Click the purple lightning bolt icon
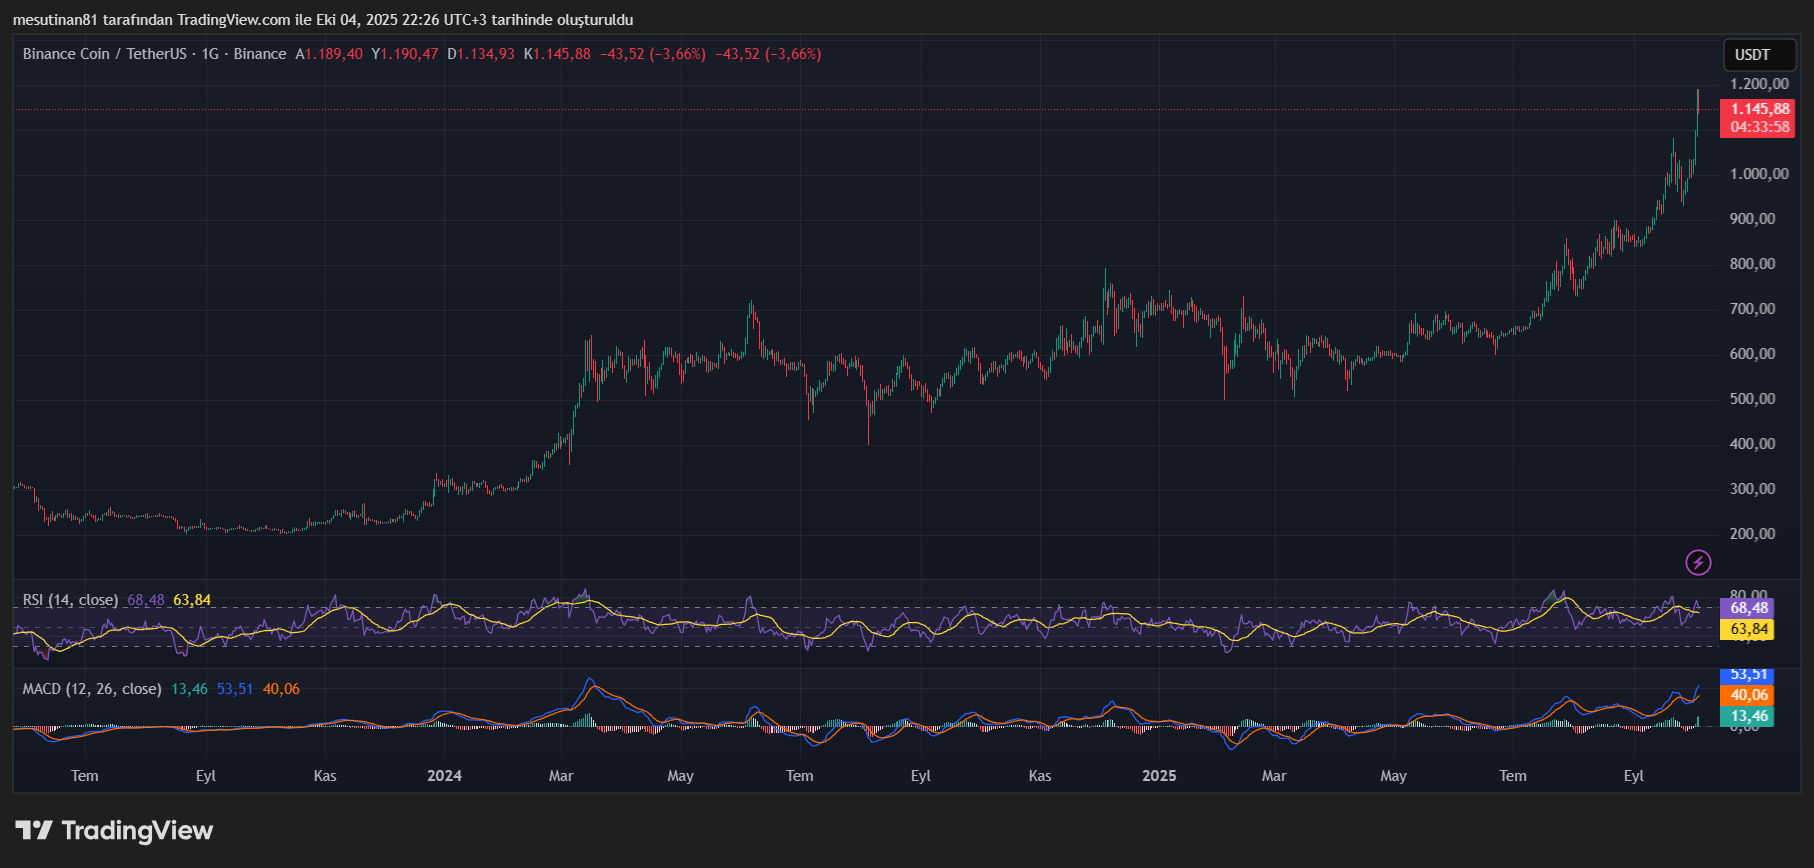The image size is (1814, 868). click(1698, 562)
